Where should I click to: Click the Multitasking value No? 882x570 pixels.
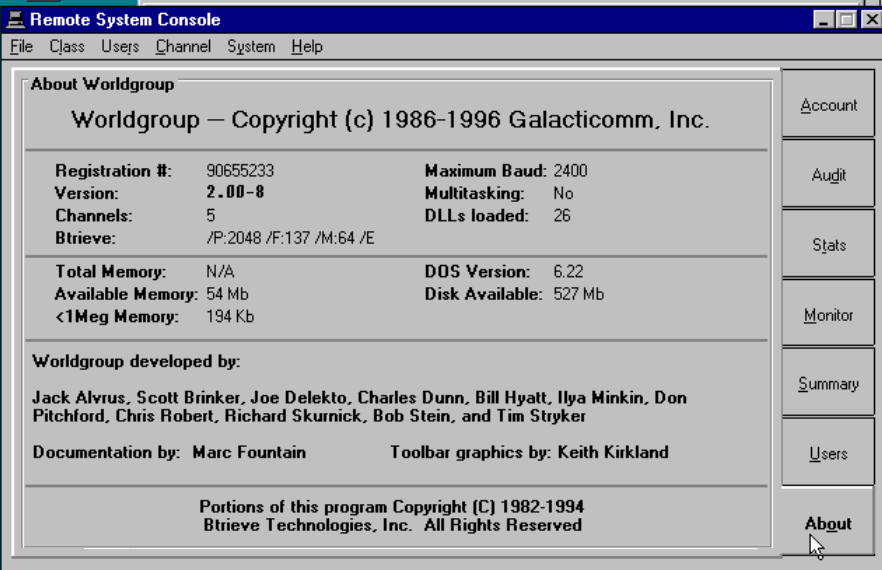pyautogui.click(x=563, y=193)
